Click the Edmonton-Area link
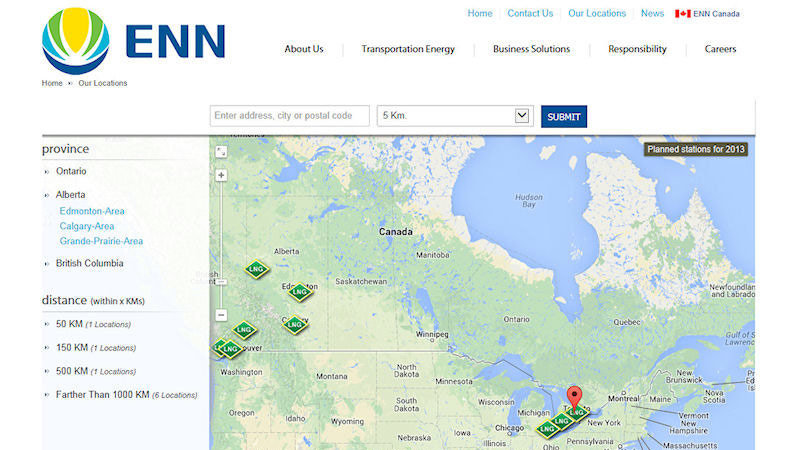 (x=92, y=211)
